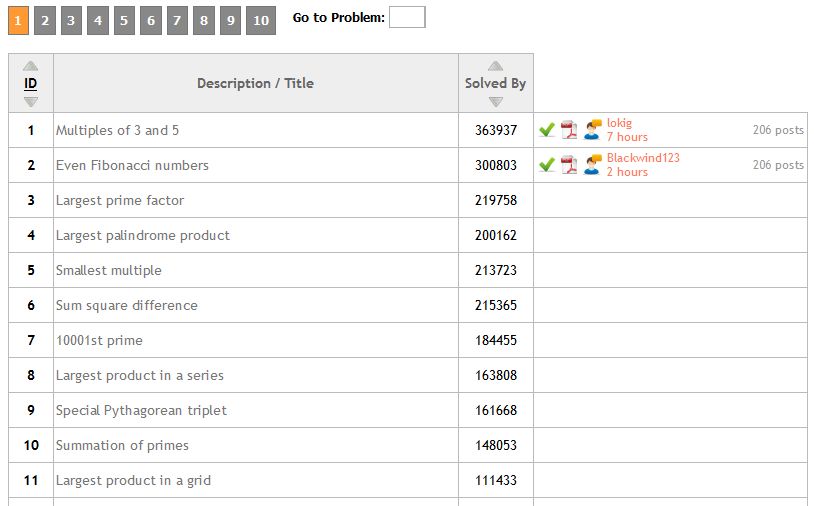
Task: Open problem Multiples of 3 and 5
Action: [x=117, y=130]
